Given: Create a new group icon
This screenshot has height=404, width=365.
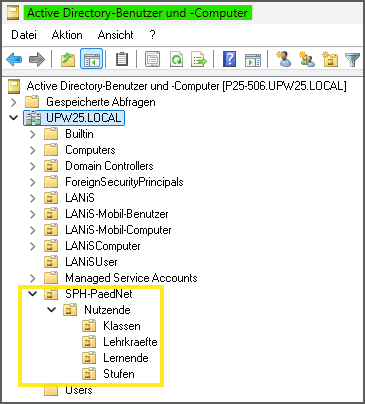Looking at the screenshot, I should pyautogui.click(x=307, y=59).
